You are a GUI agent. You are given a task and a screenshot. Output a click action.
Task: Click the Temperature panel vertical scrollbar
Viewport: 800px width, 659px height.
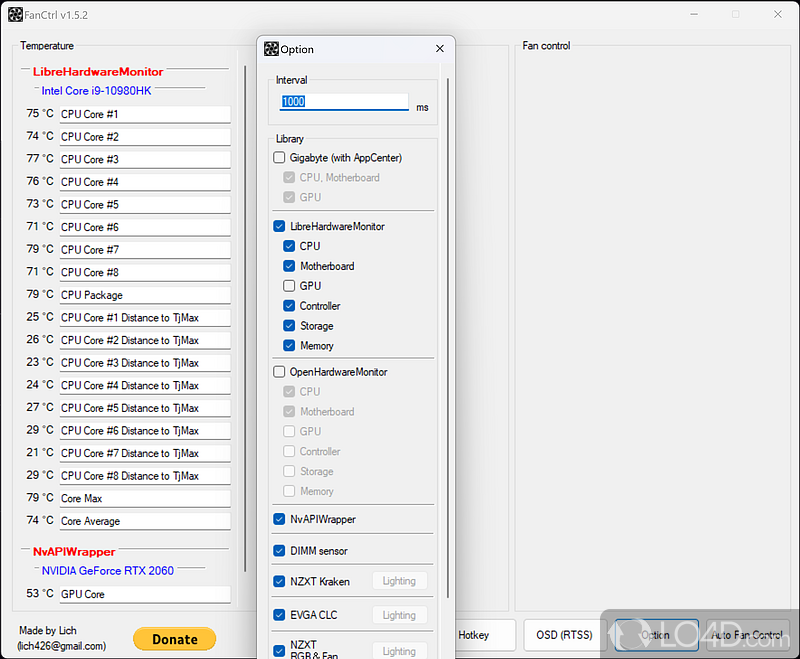(x=245, y=318)
